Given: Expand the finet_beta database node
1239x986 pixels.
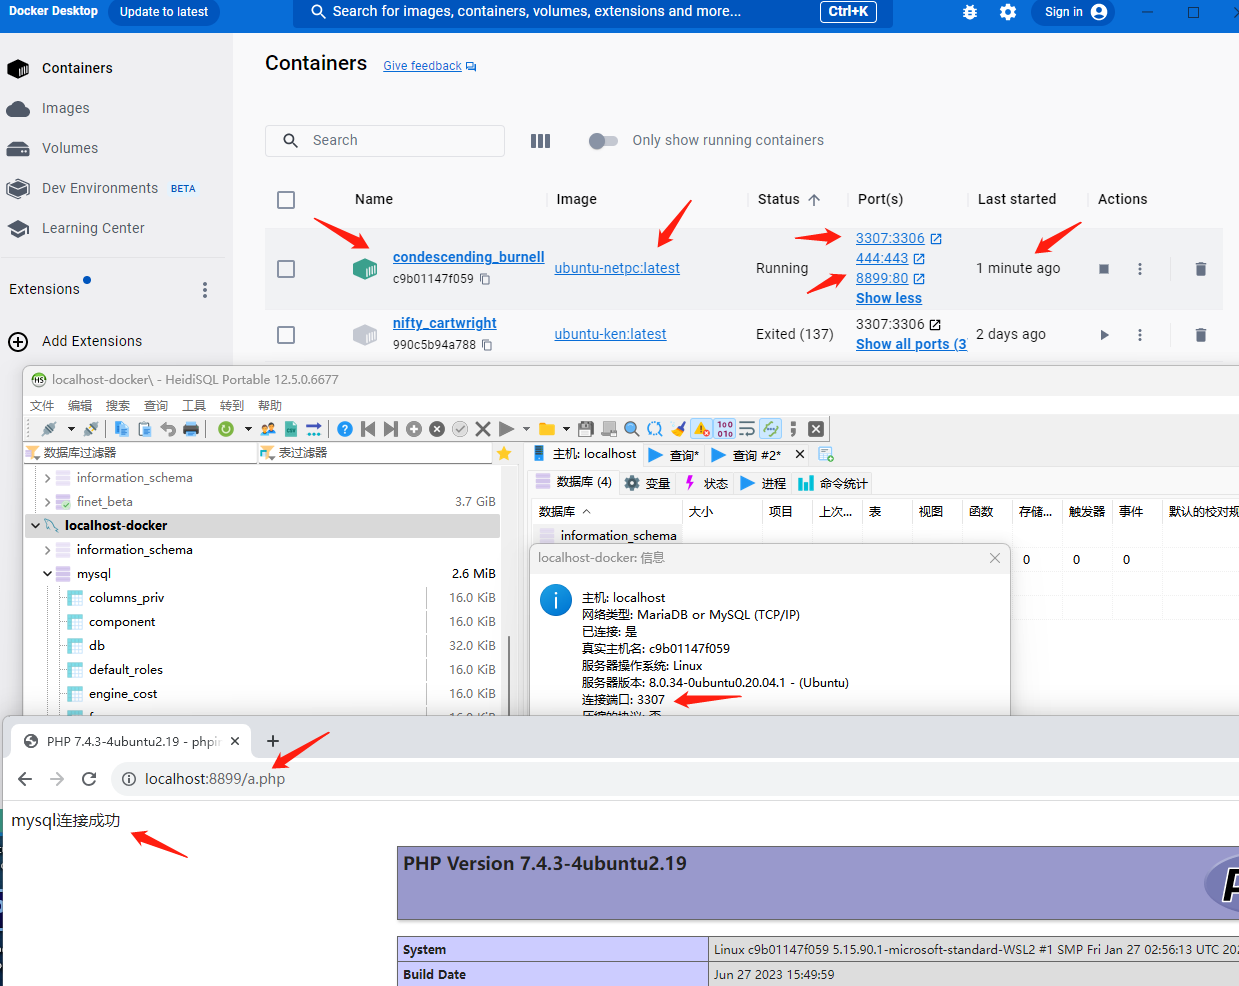Looking at the screenshot, I should [x=47, y=502].
